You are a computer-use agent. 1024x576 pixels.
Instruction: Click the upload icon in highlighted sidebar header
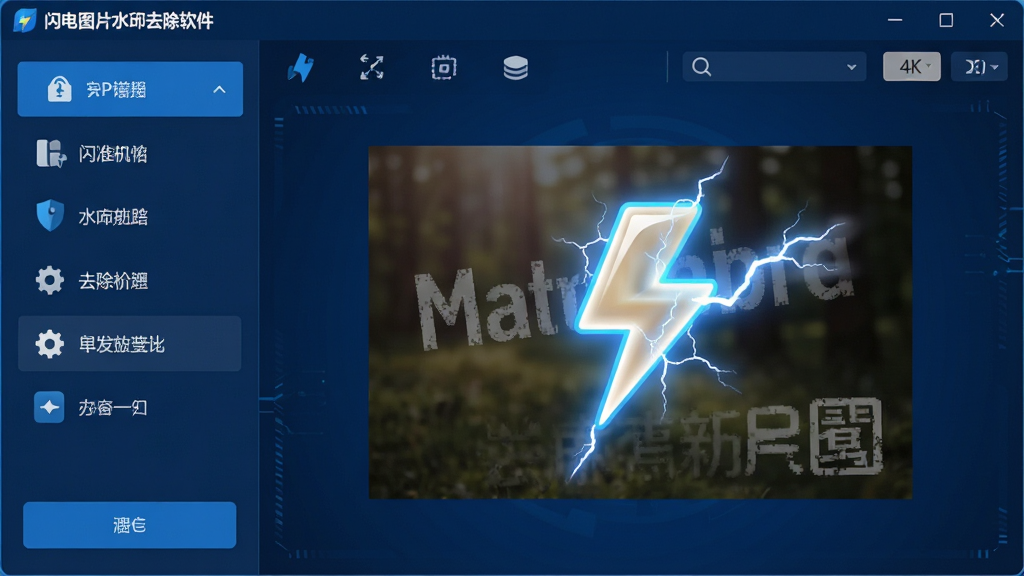click(x=59, y=89)
